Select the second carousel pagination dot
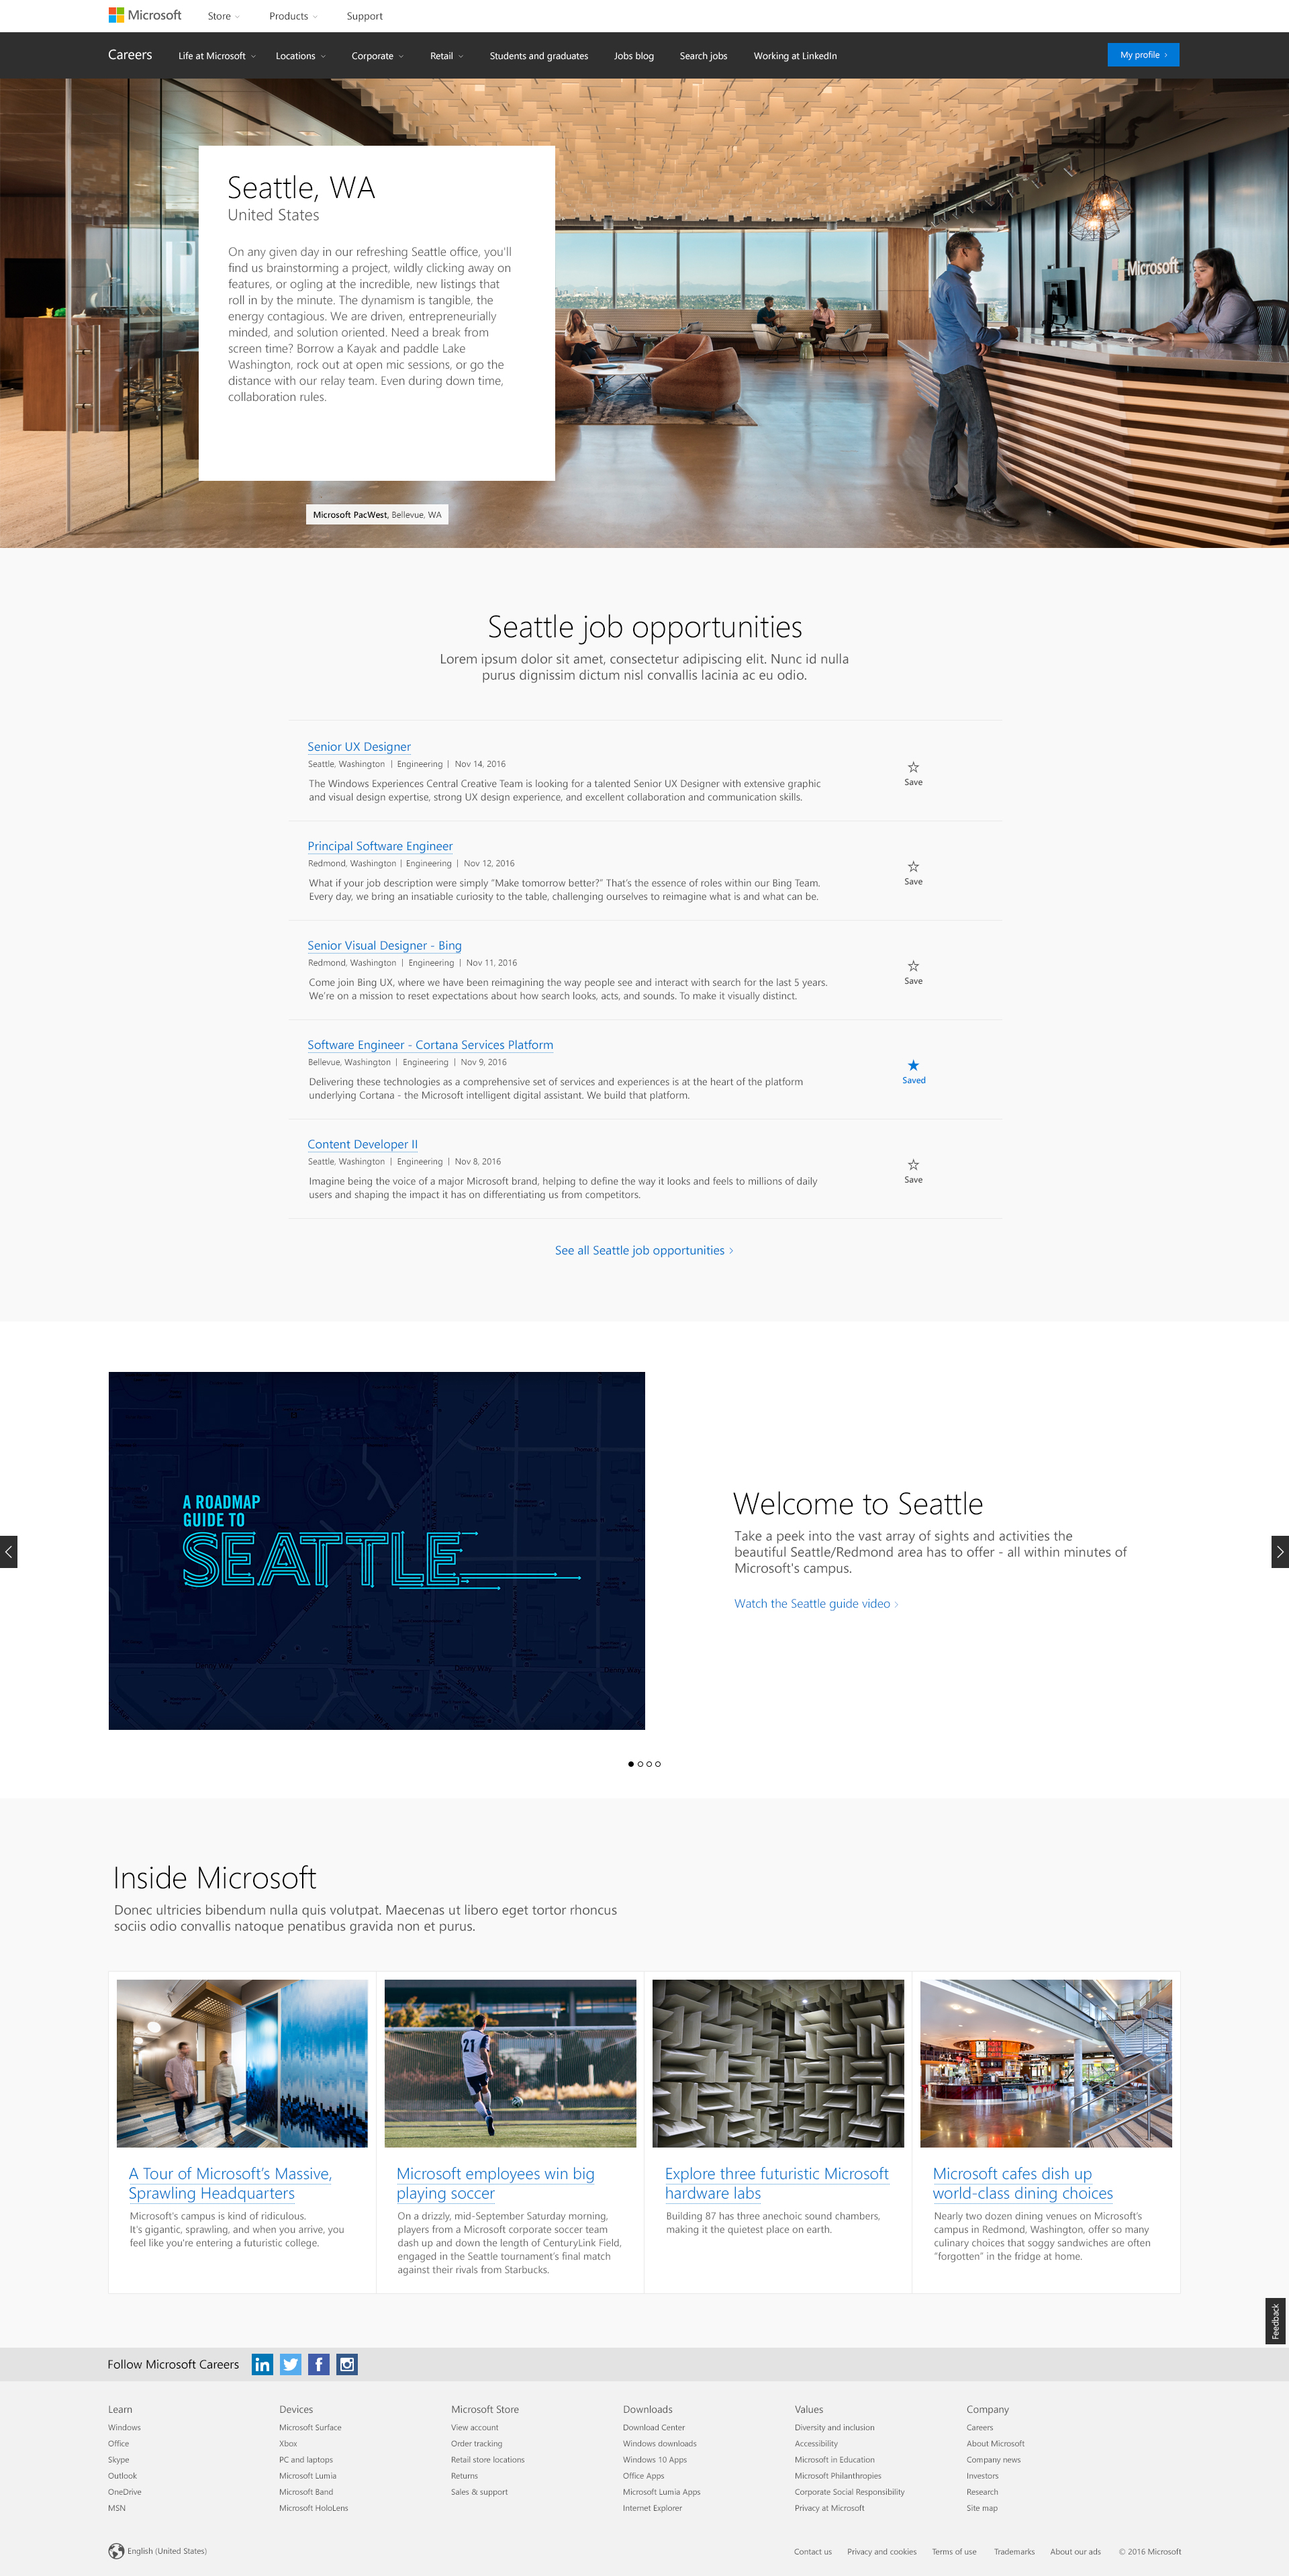1289x2576 pixels. [640, 1764]
